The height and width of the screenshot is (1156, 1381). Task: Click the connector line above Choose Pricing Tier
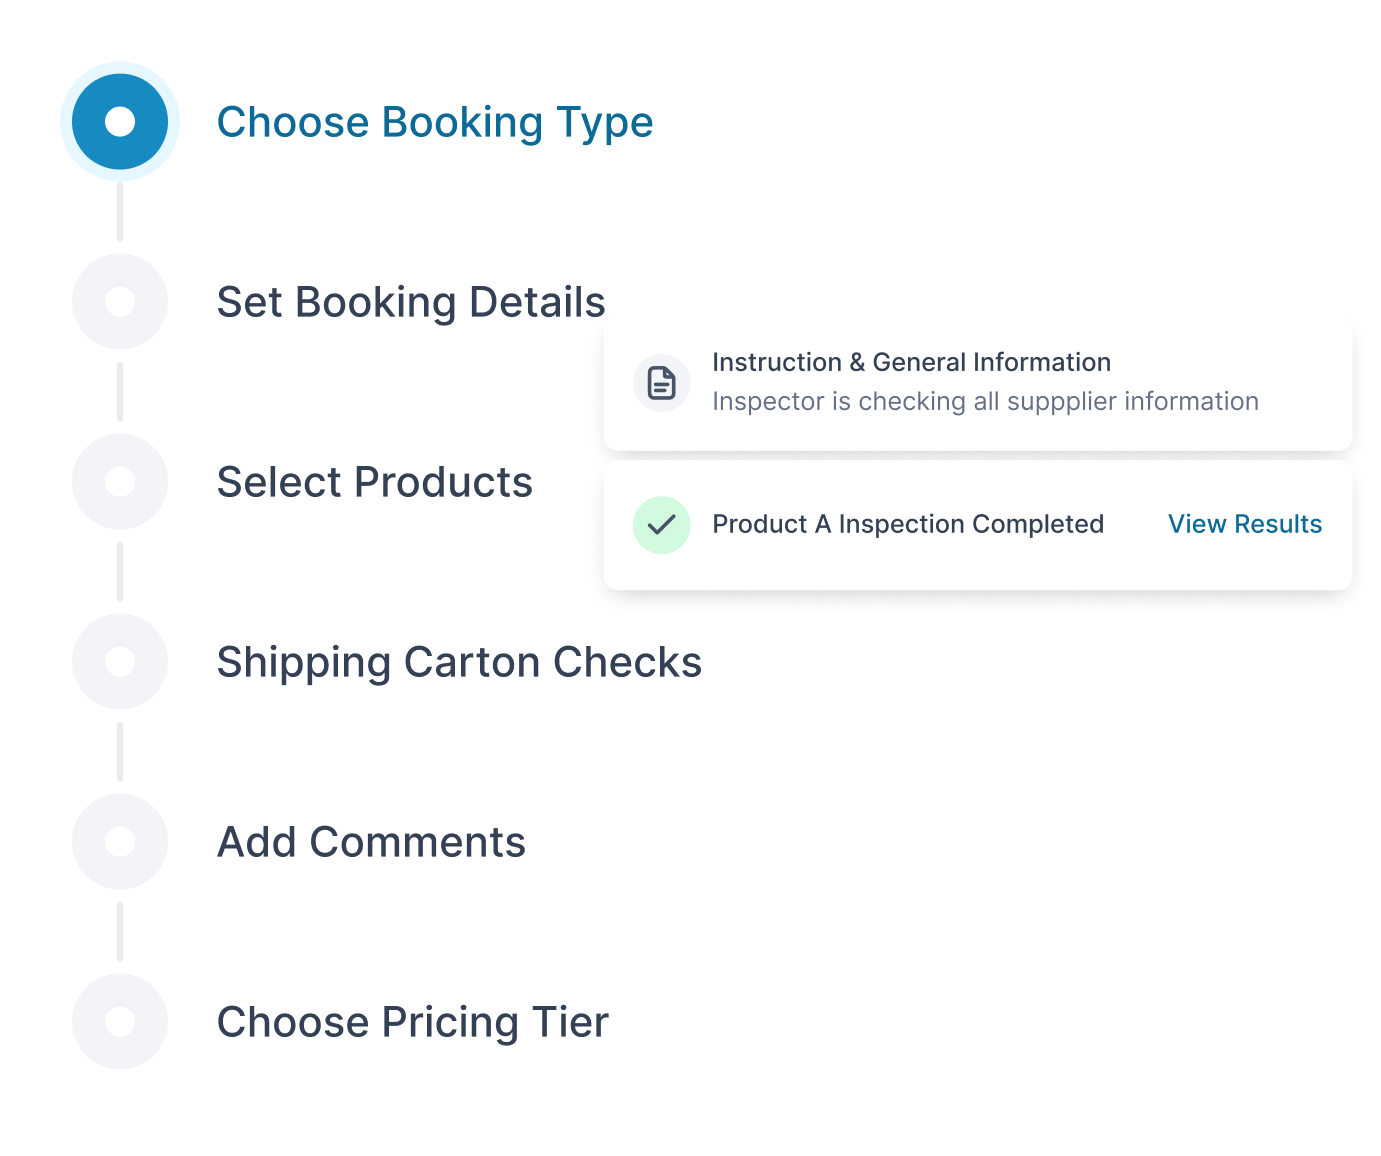(x=120, y=932)
